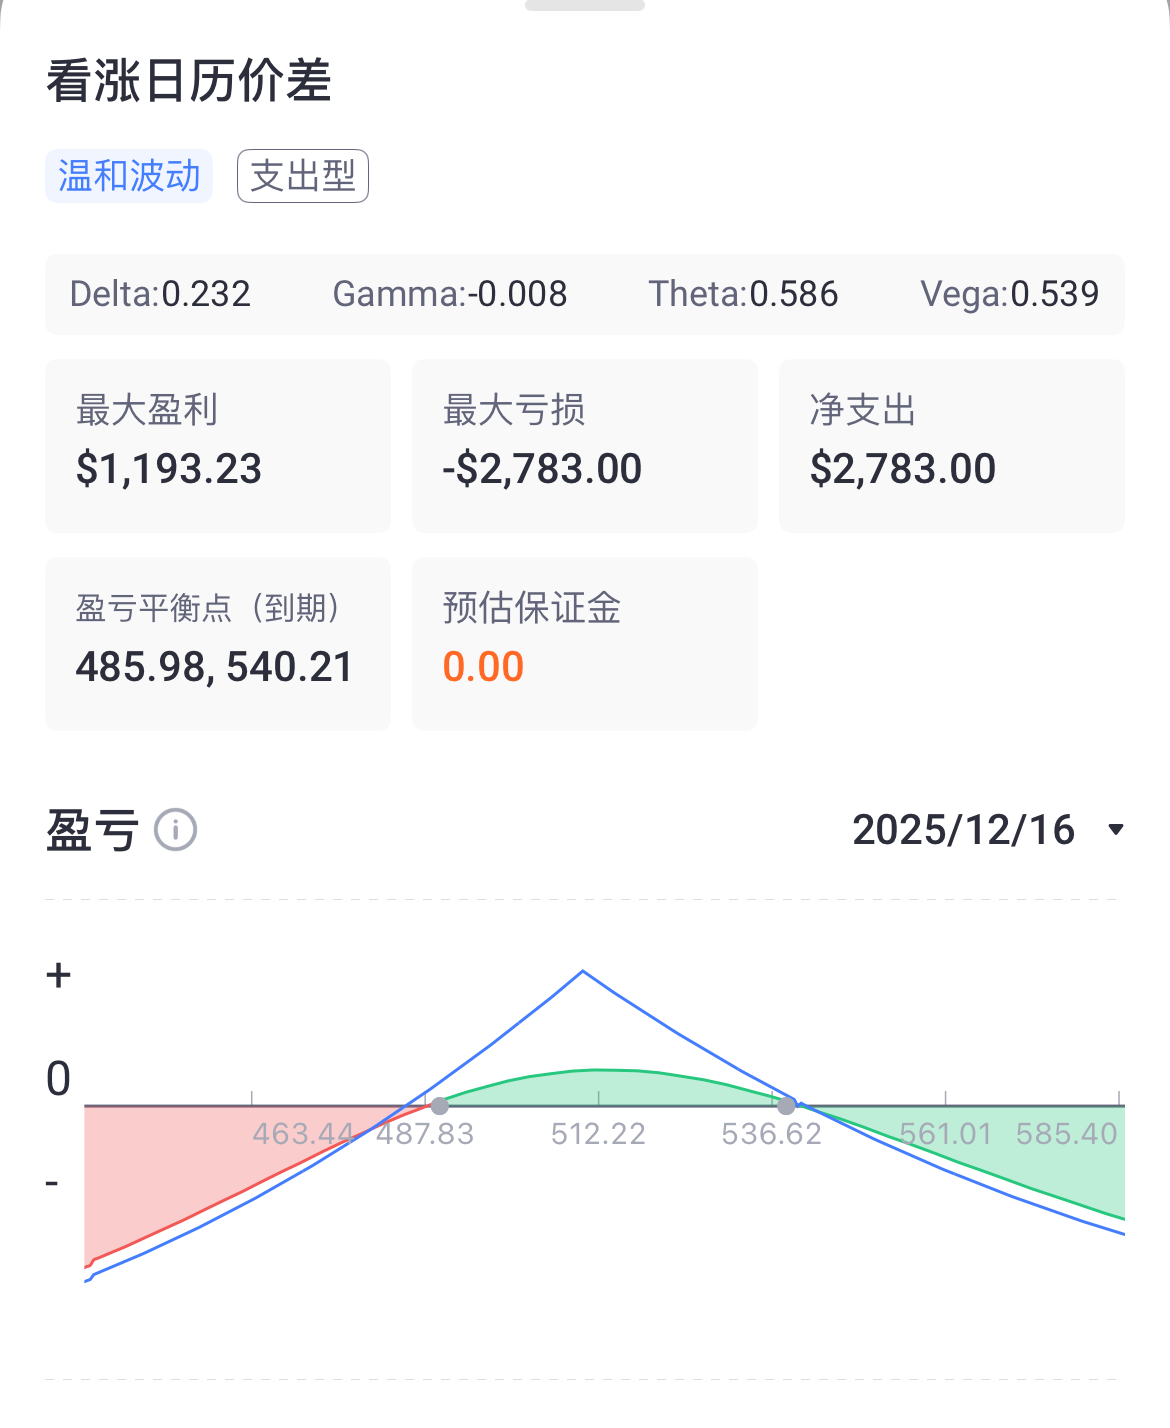
Task: Click the 净支出 value $2,783.00
Action: coord(903,469)
